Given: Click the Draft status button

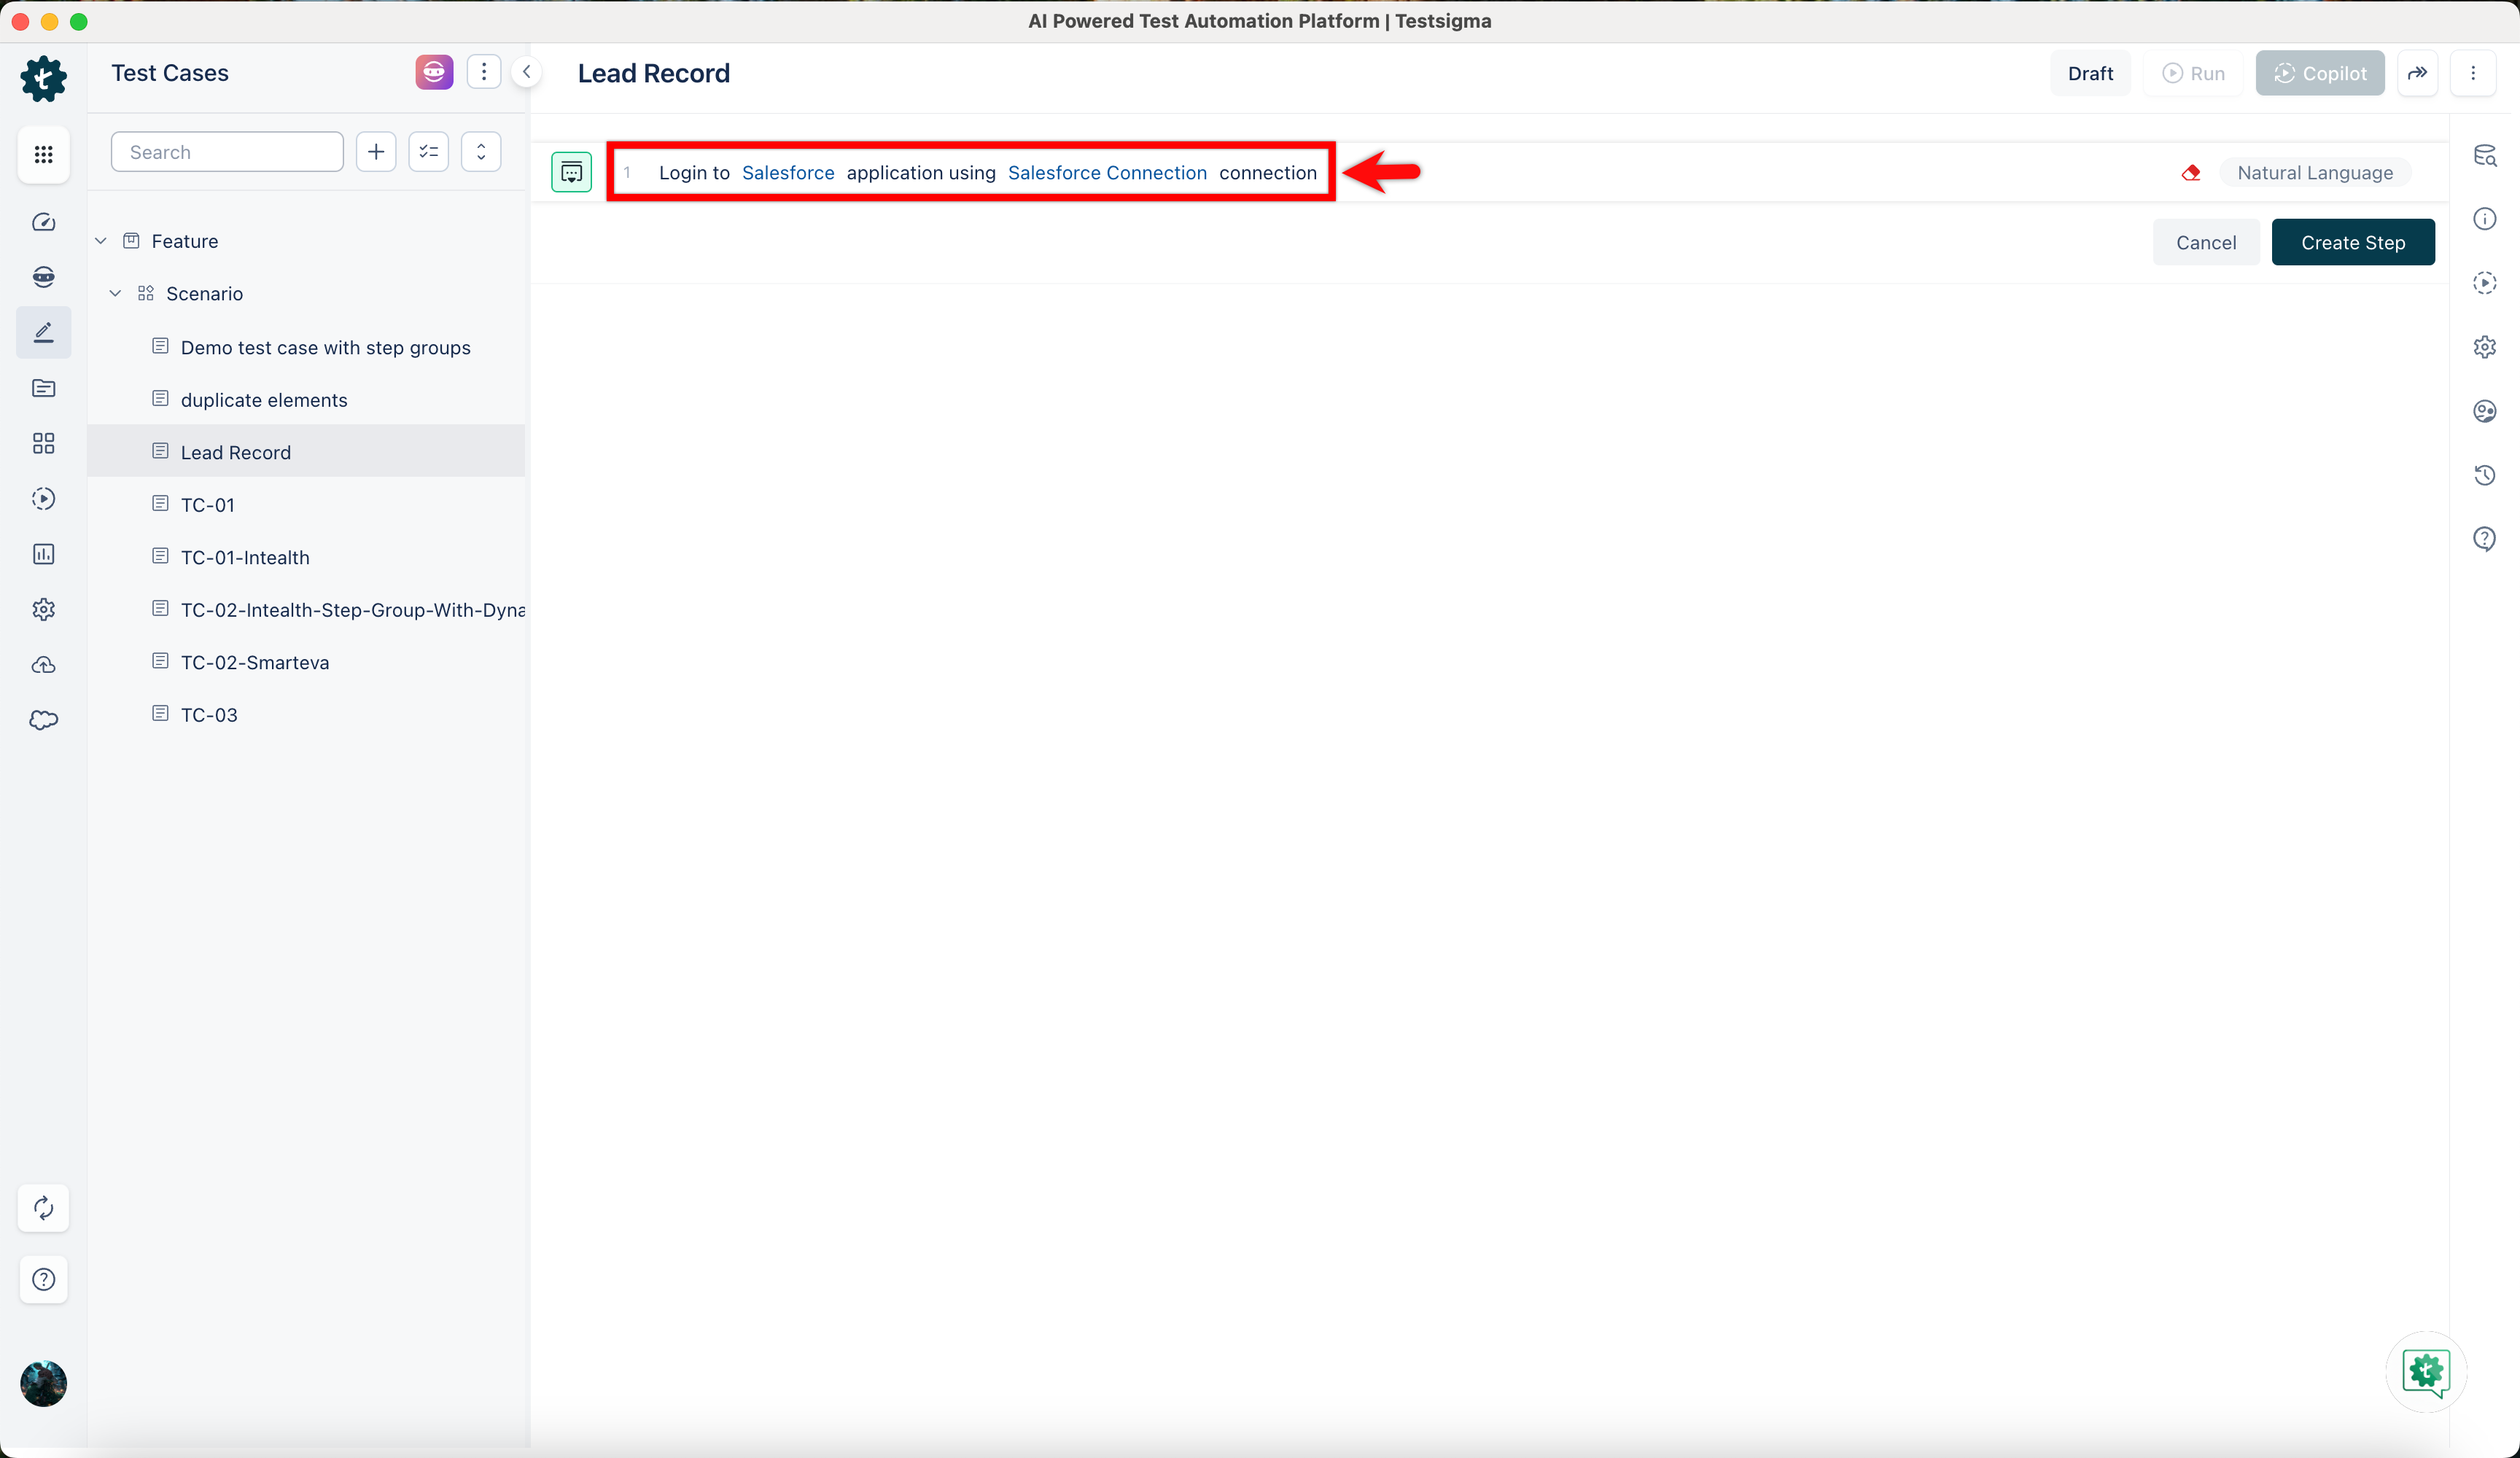Looking at the screenshot, I should pos(2090,73).
